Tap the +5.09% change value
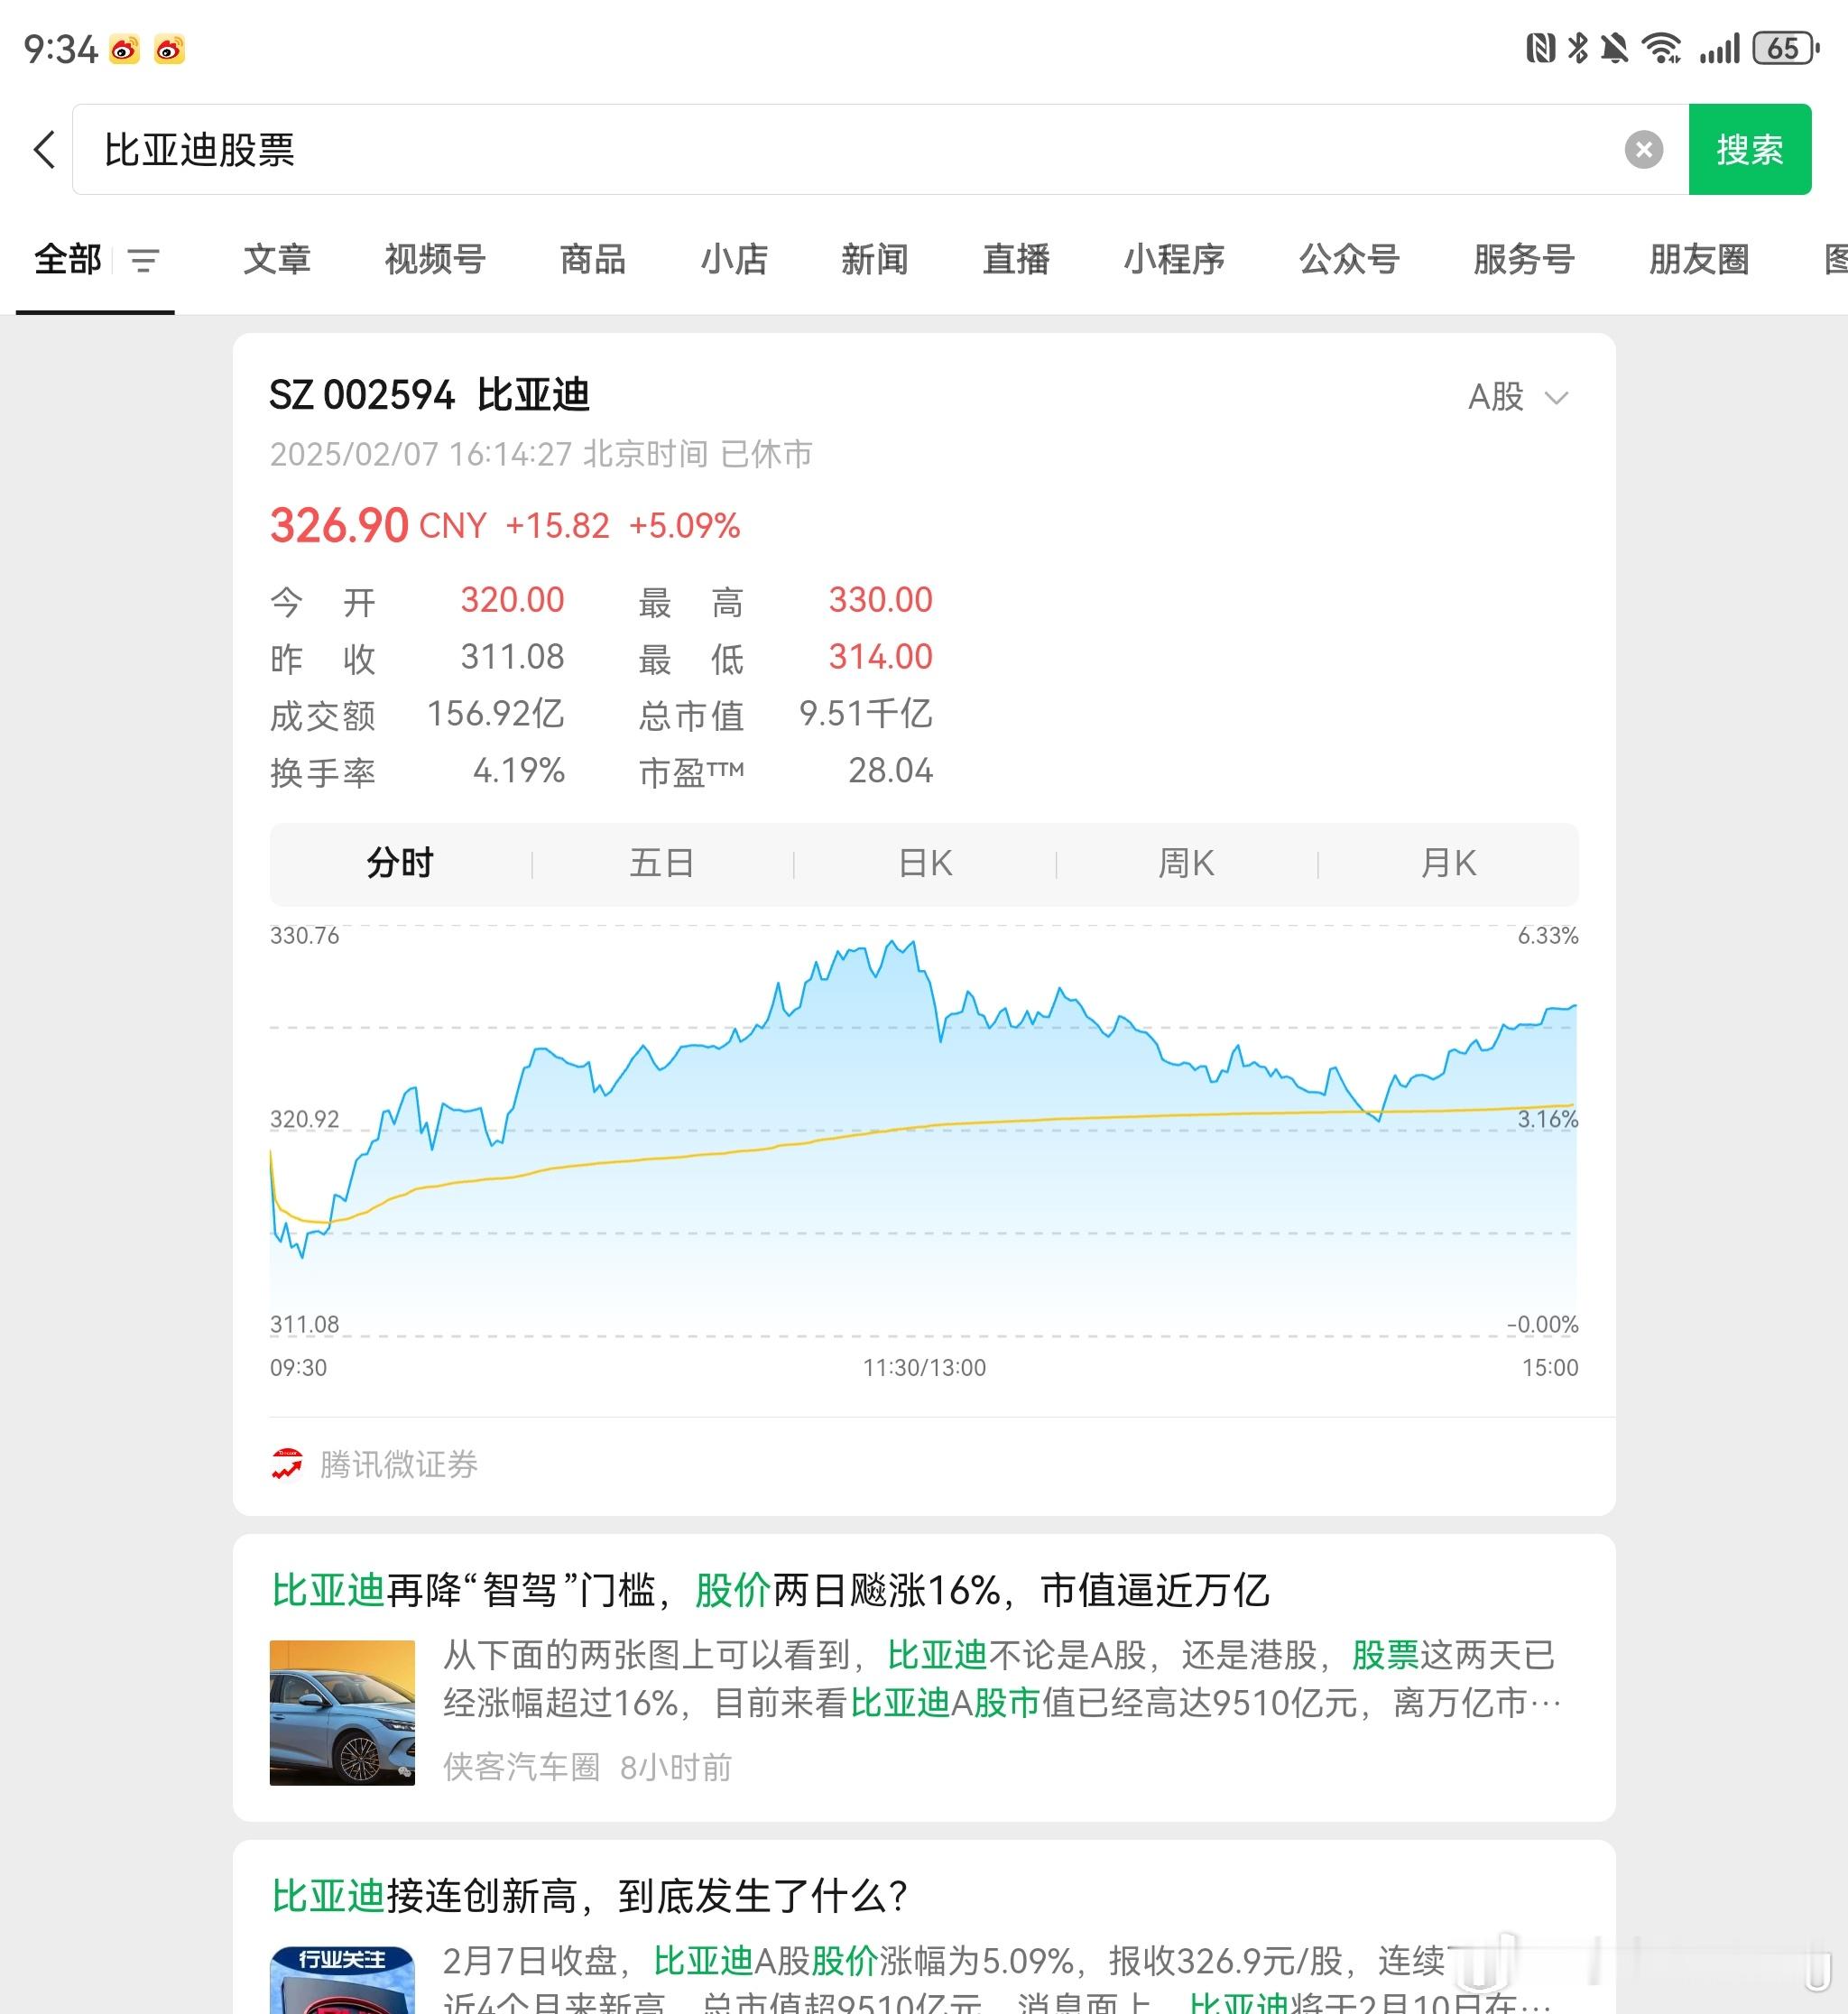Viewport: 1848px width, 2014px height. tap(685, 526)
